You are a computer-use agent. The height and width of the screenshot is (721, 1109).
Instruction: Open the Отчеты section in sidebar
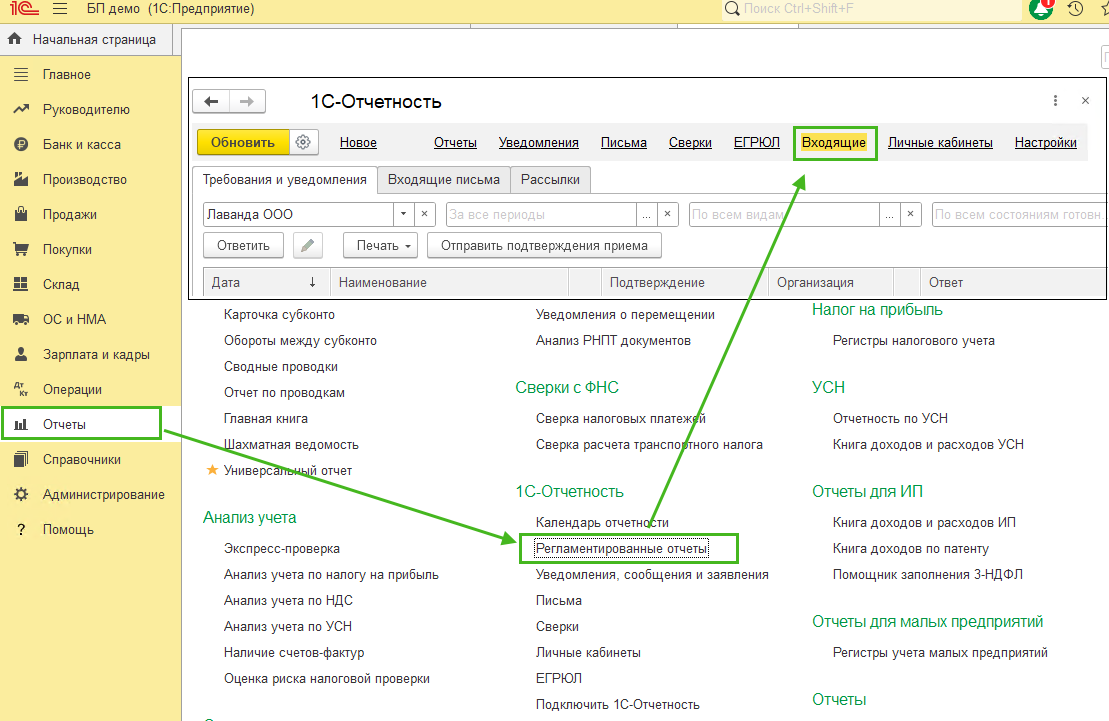point(82,424)
